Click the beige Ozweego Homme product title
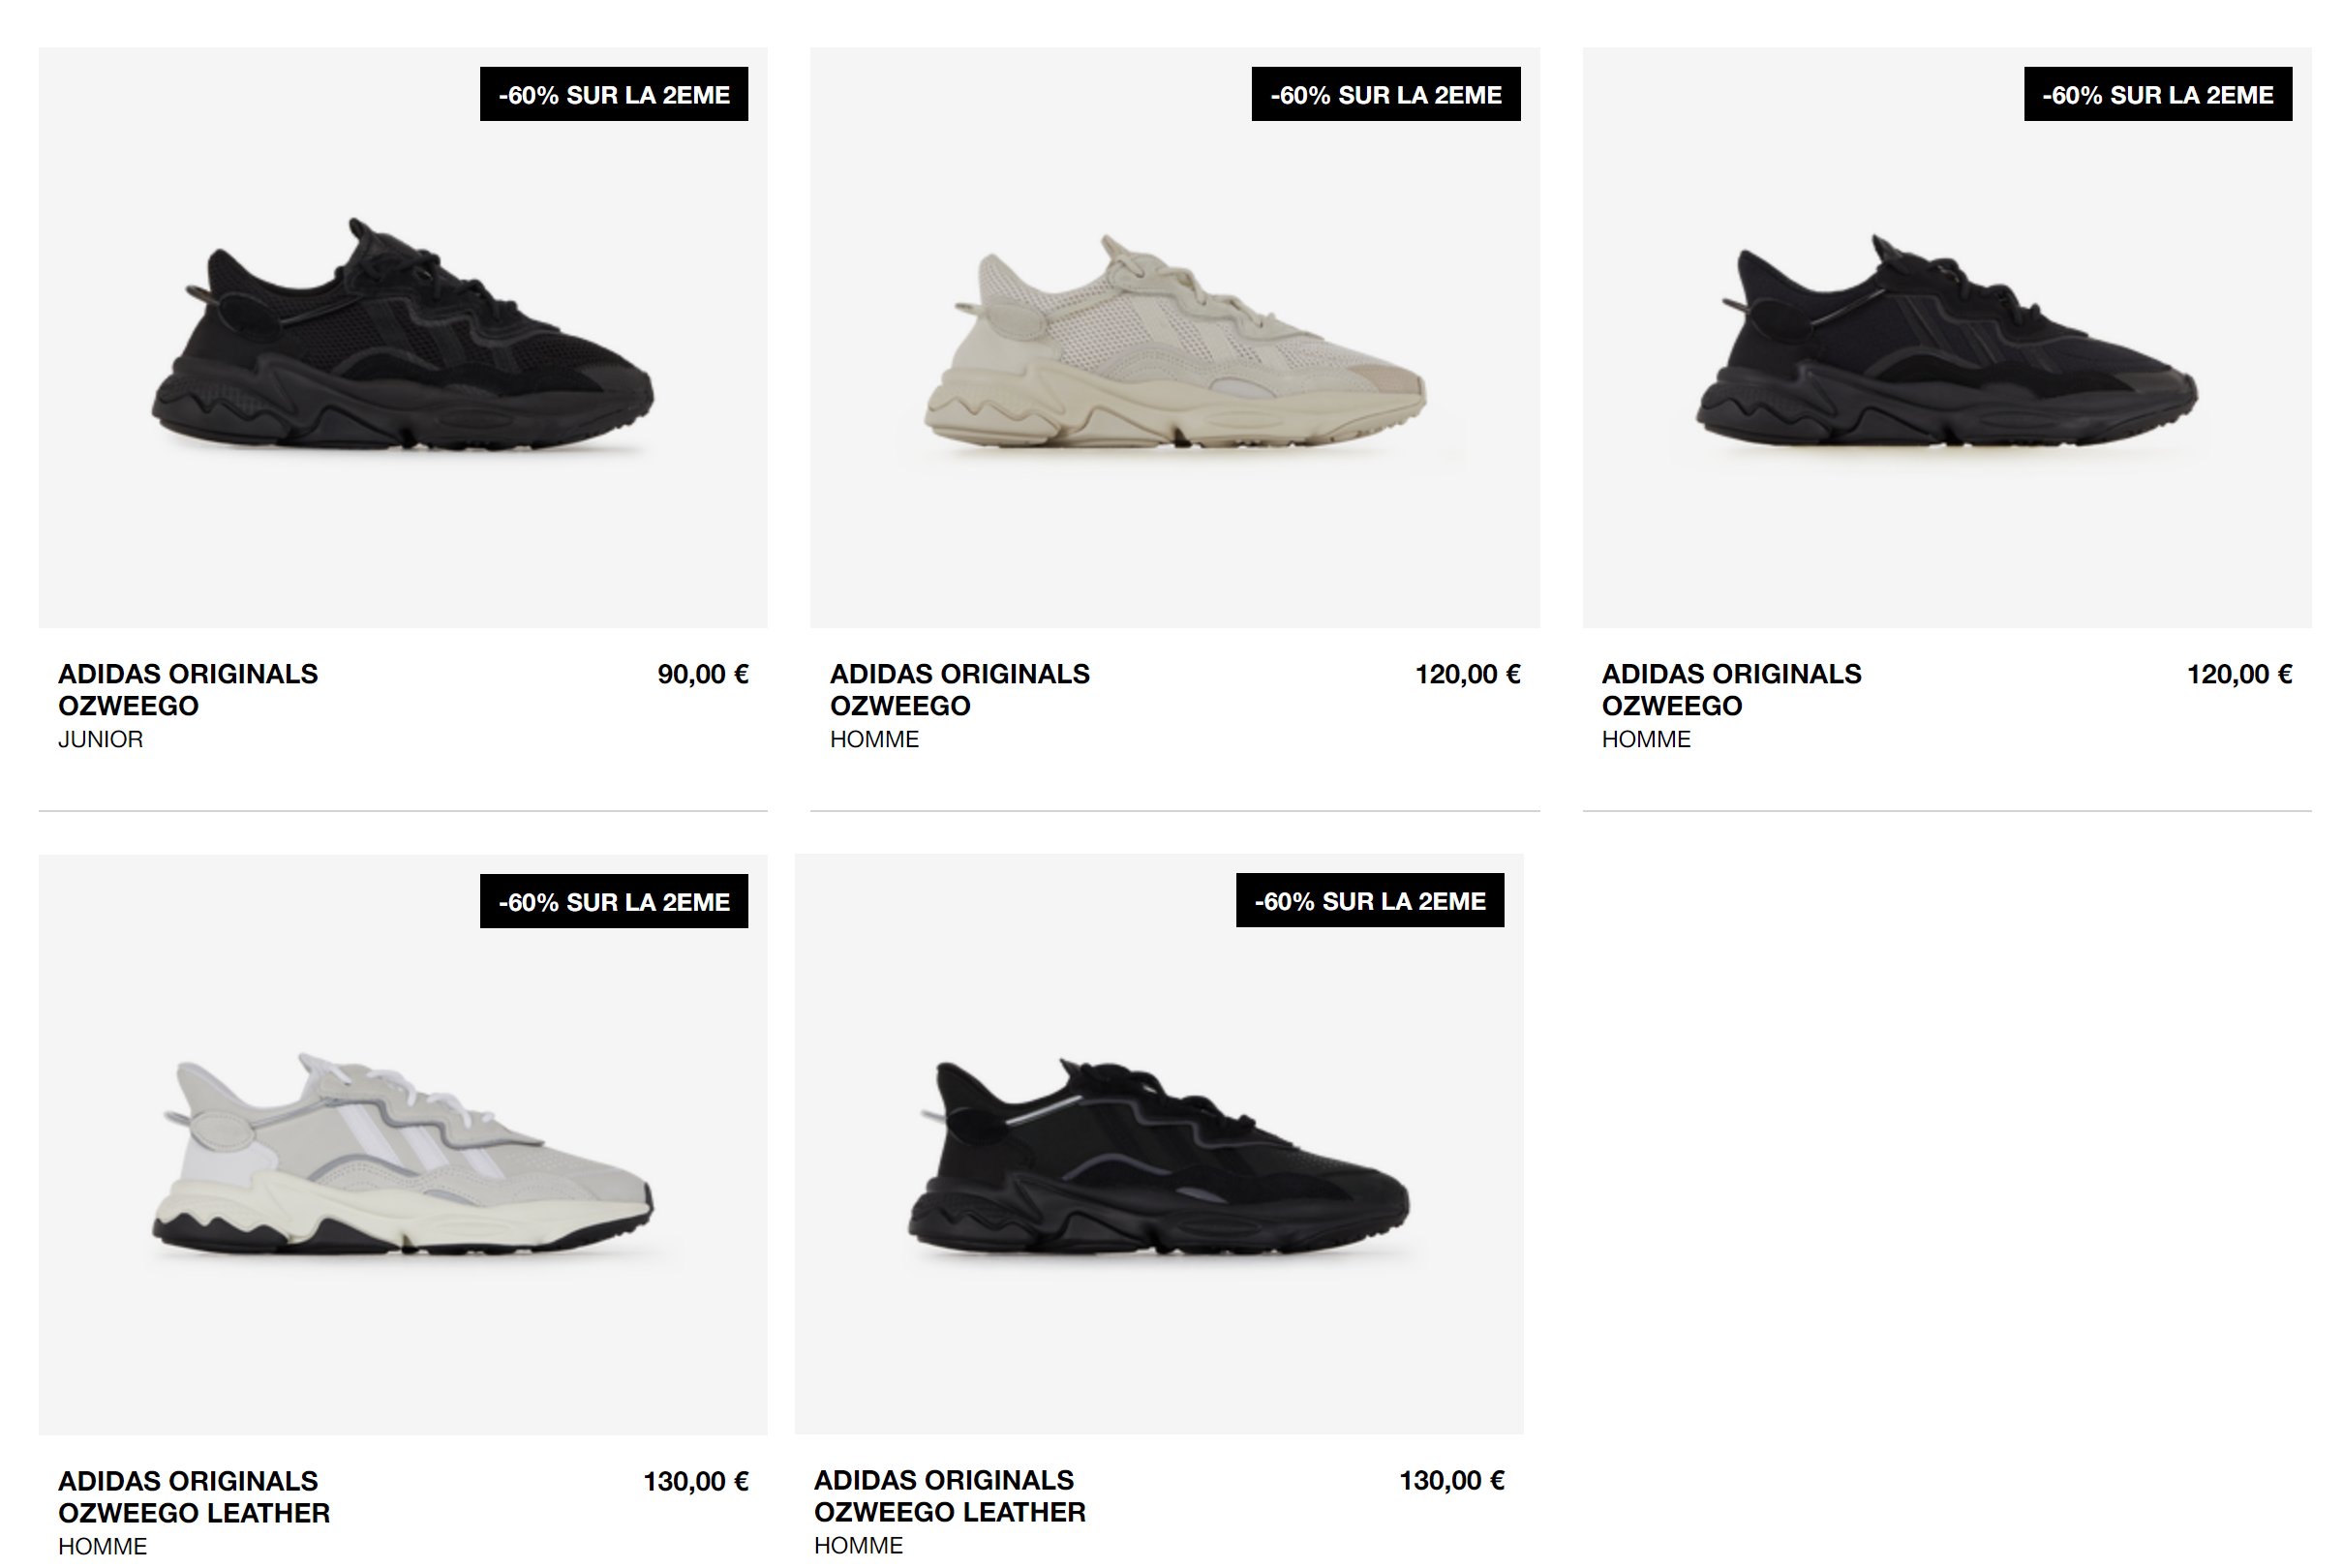 pos(960,690)
